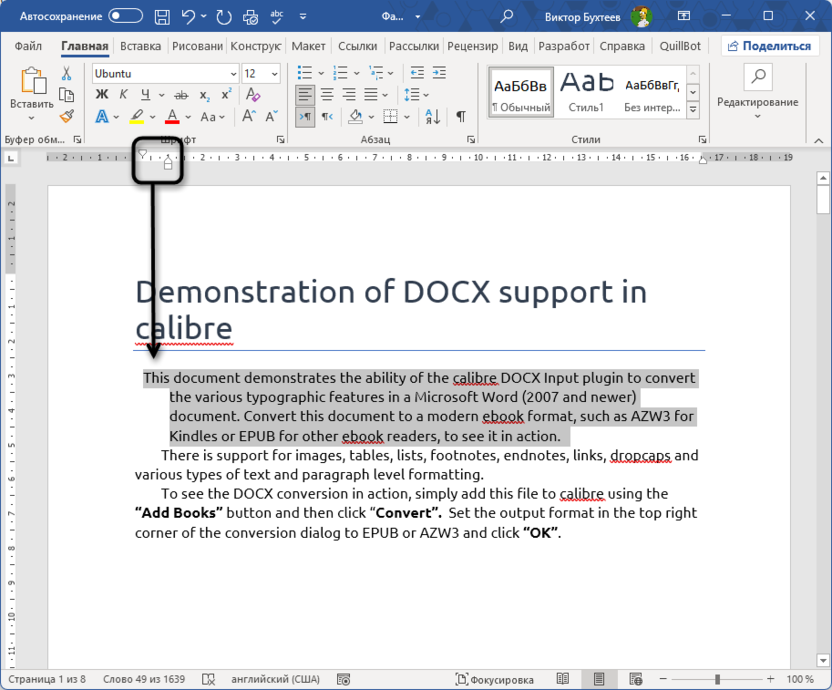Show paragraph marks with the Pilcrow icon
The height and width of the screenshot is (690, 832).
coord(461,116)
